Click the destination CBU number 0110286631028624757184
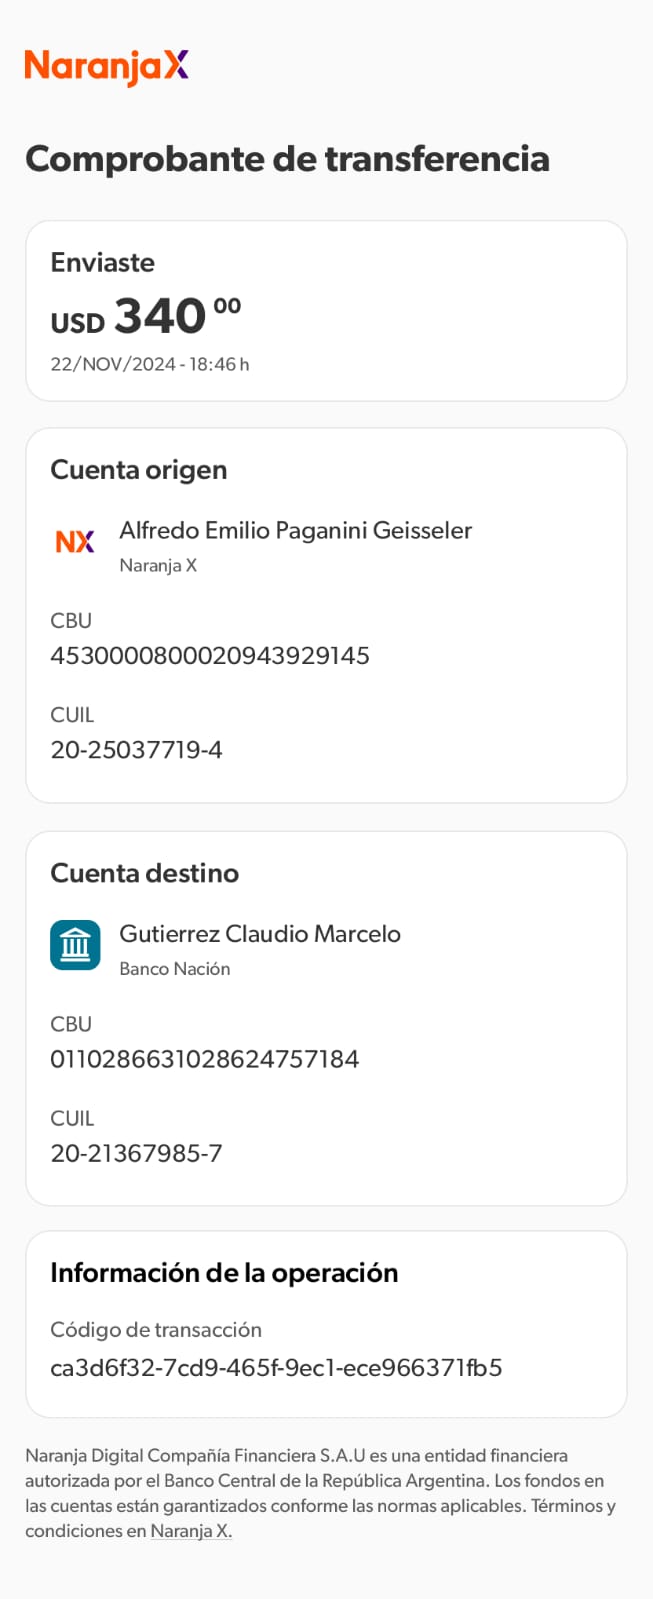This screenshot has width=653, height=1599. pos(205,1059)
